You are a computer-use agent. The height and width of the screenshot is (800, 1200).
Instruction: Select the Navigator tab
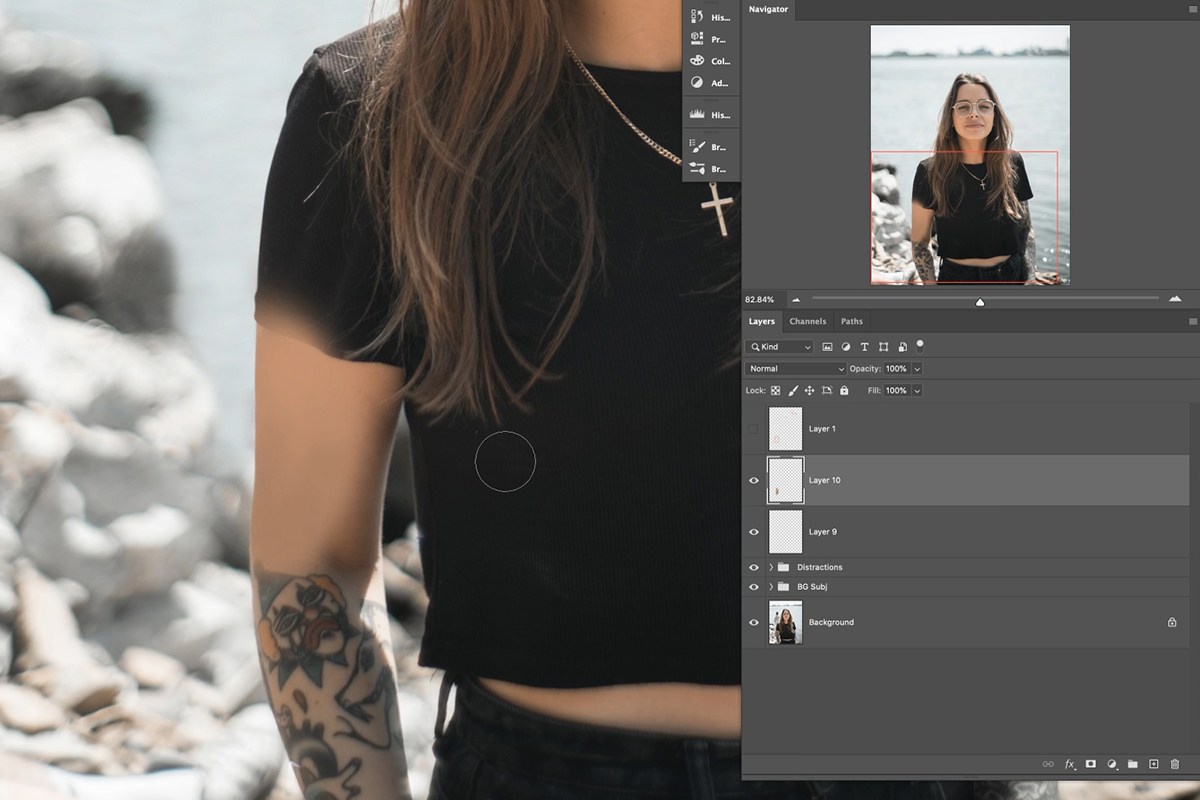(x=768, y=10)
